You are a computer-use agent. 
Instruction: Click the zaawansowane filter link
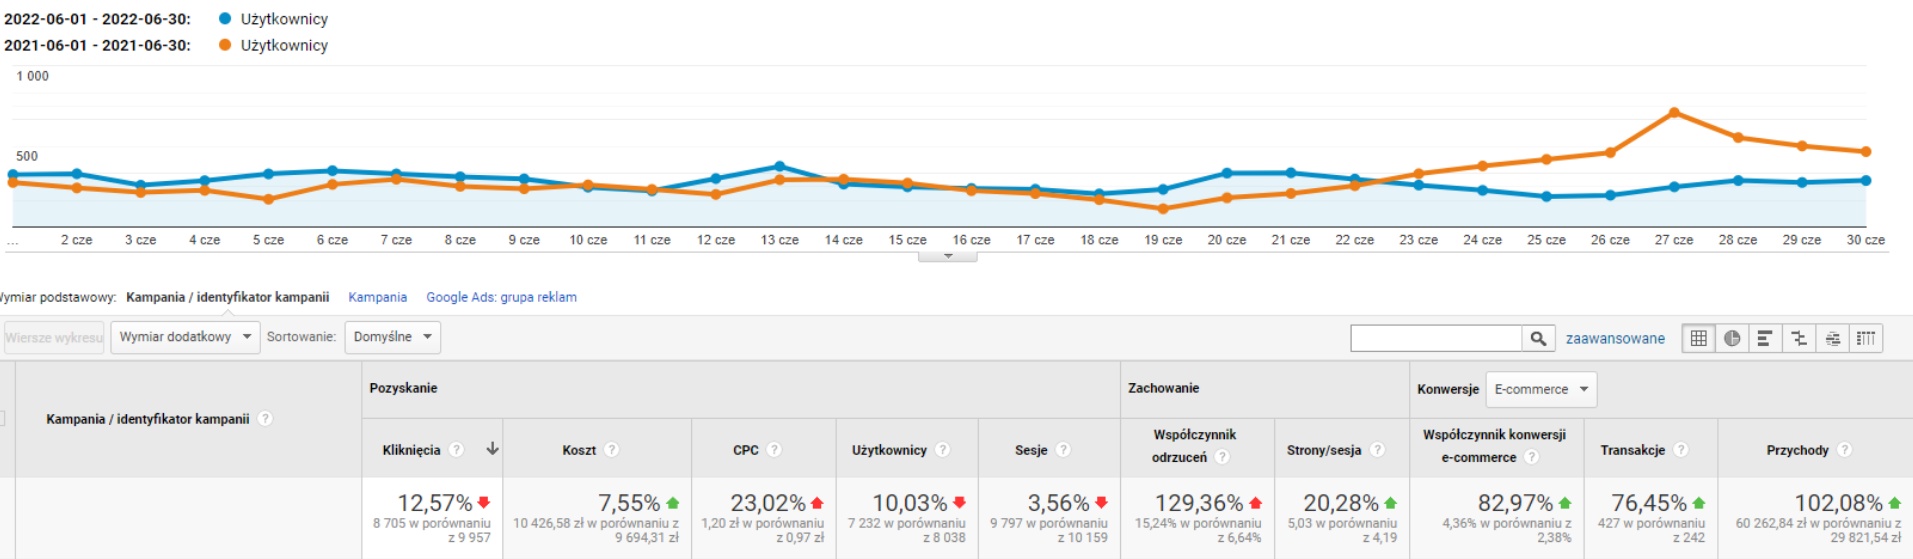[x=1615, y=338]
